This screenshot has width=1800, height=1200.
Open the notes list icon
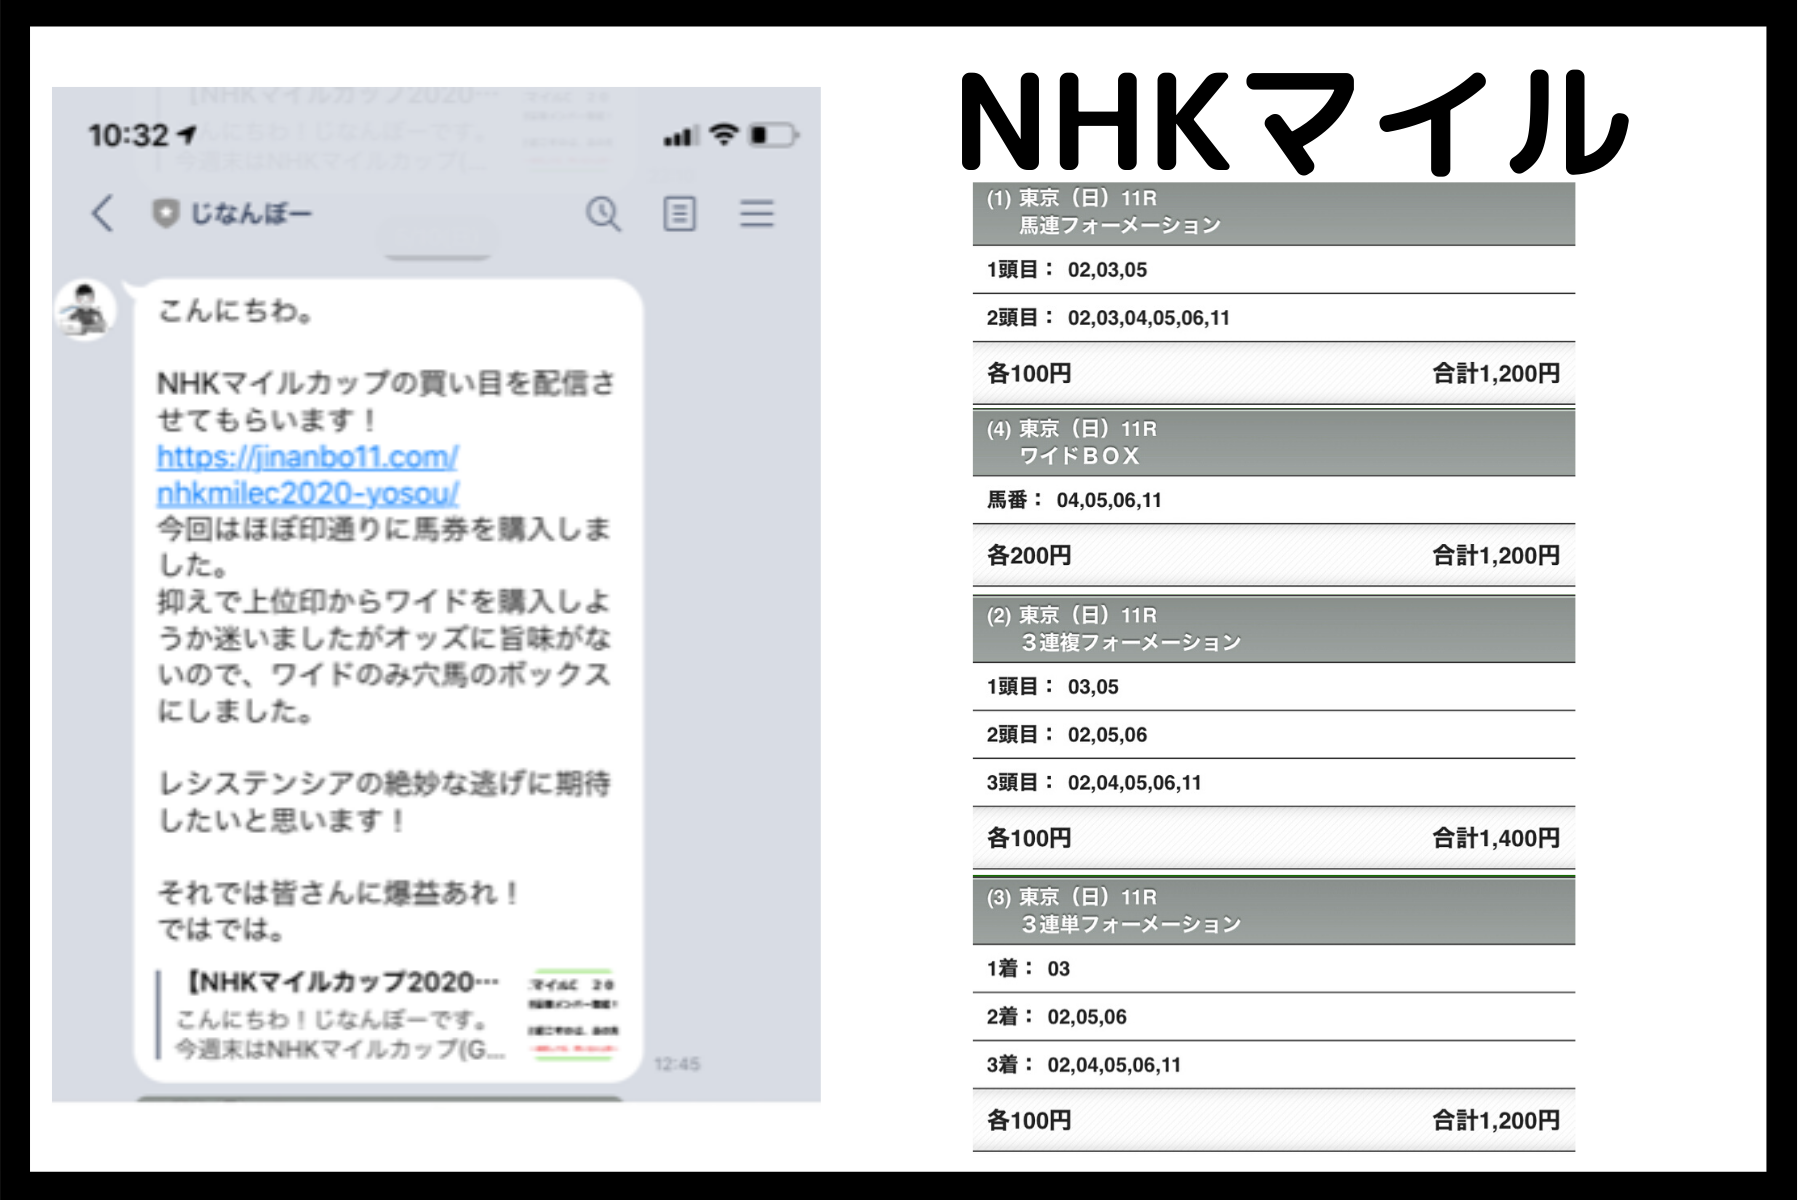tap(680, 213)
